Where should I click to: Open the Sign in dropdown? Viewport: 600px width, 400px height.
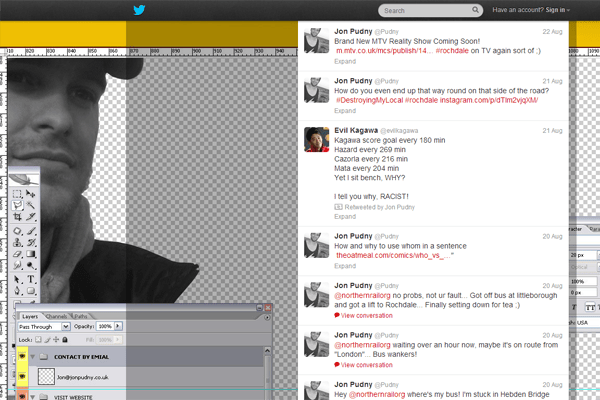pyautogui.click(x=558, y=10)
